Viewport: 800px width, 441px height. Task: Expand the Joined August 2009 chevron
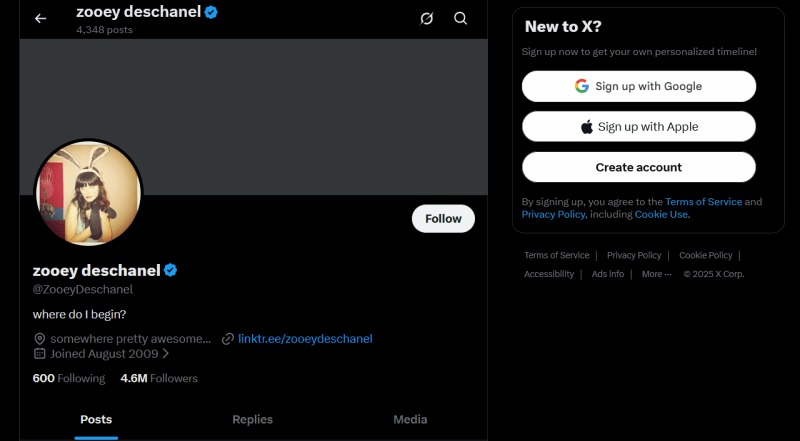tap(165, 353)
